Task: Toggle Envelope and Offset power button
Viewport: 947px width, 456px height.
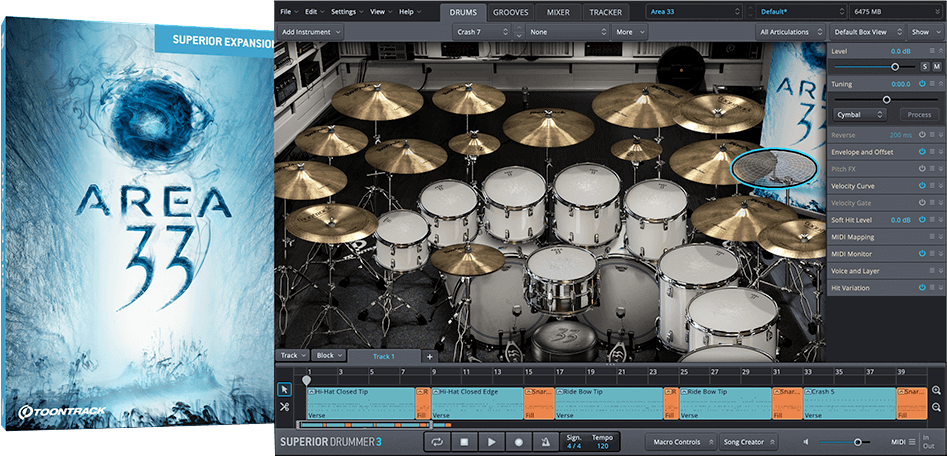Action: 922,152
